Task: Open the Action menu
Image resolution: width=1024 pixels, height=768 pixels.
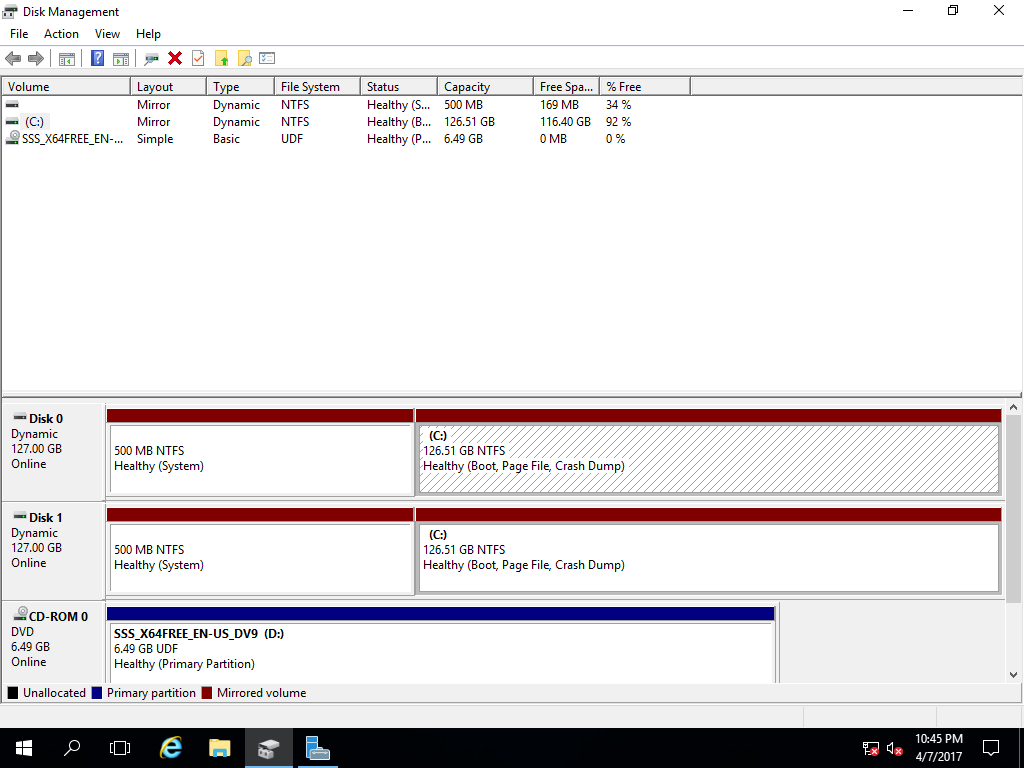Action: [61, 34]
